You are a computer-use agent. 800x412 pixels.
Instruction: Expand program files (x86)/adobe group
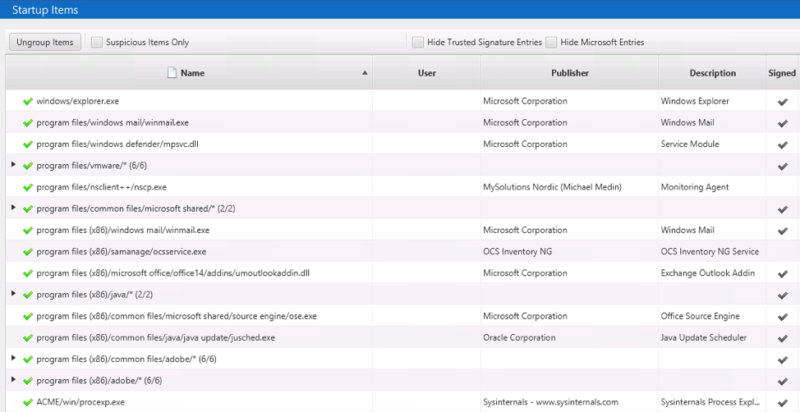[x=13, y=380]
